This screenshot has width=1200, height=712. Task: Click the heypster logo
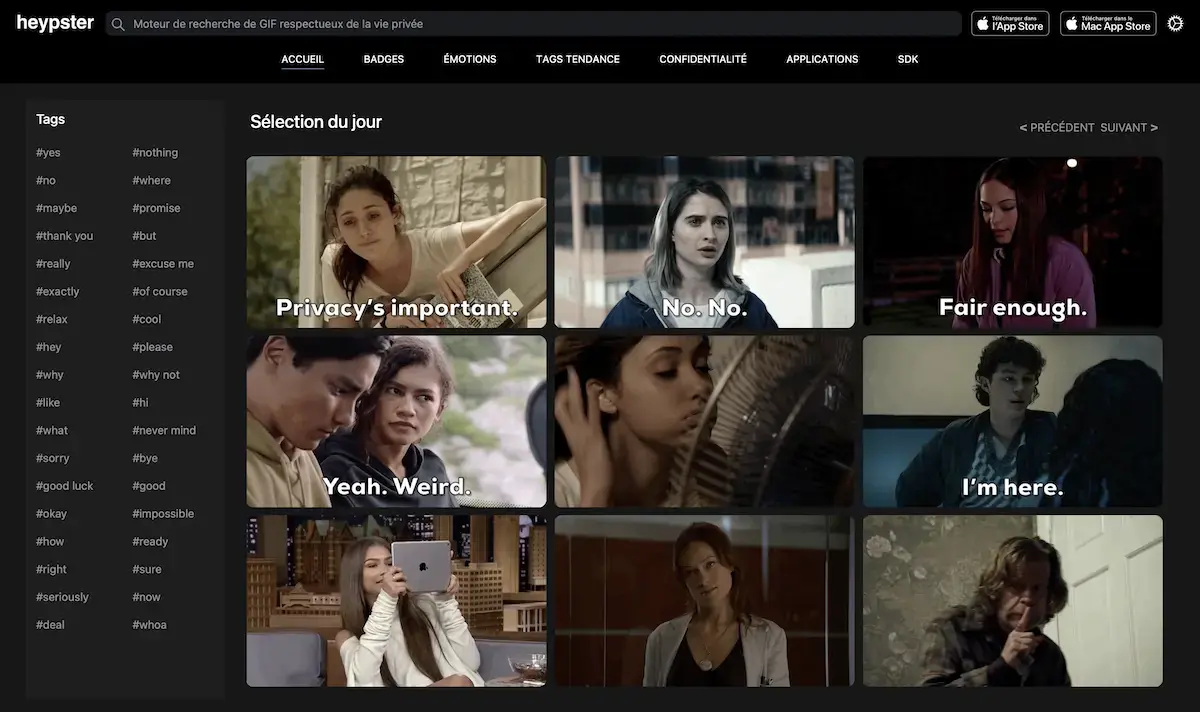pos(55,23)
